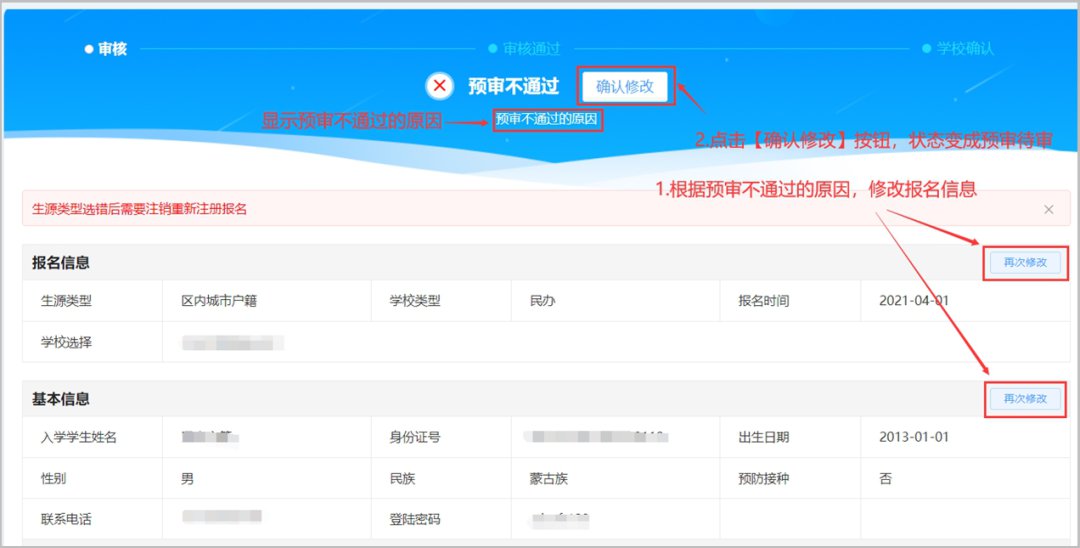Viewport: 1080px width, 548px height.
Task: Click the 2013-01-01 birth date value
Action: click(914, 437)
